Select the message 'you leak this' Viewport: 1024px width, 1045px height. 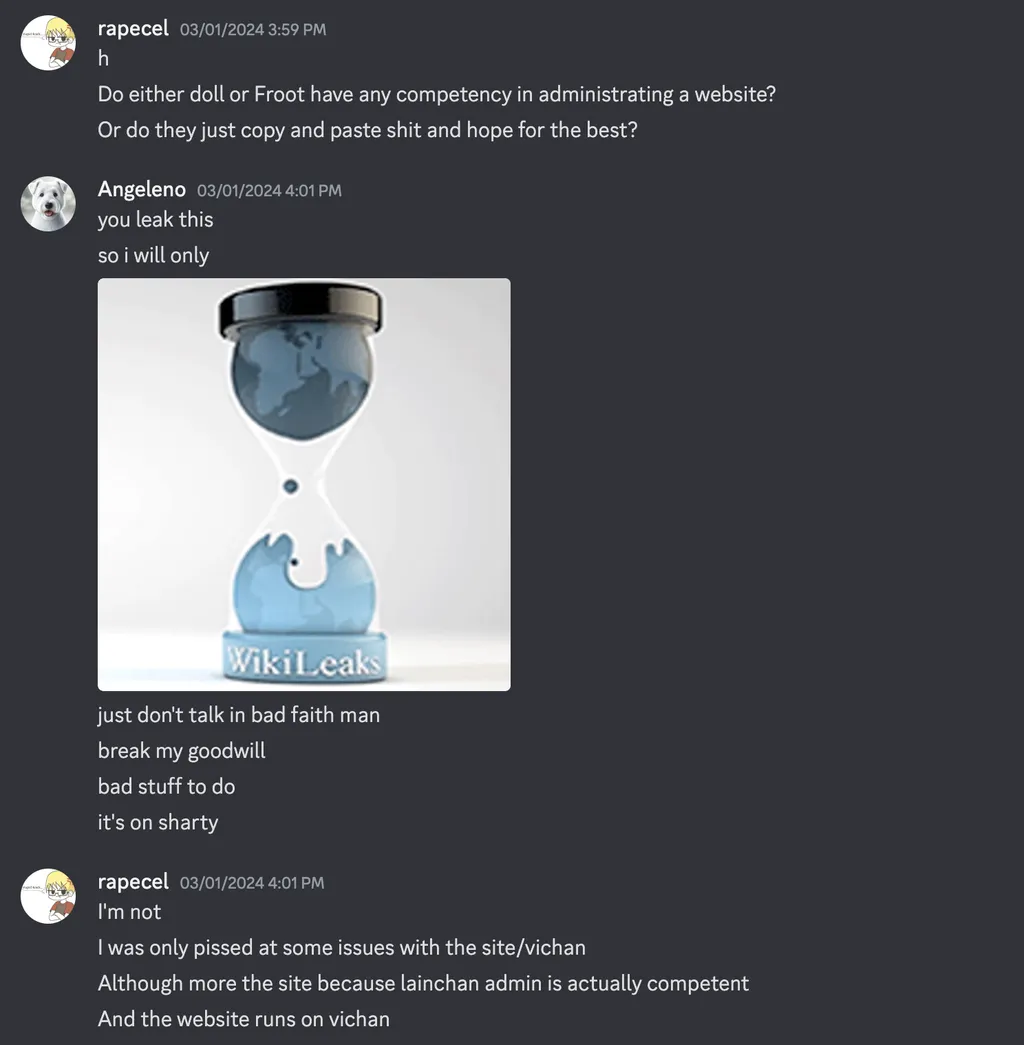tap(155, 219)
